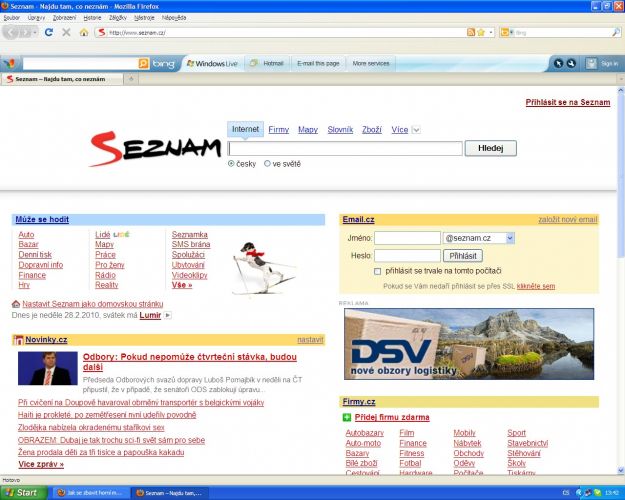
Task: Open back/forward history dropdown arrow
Action: 35,32
